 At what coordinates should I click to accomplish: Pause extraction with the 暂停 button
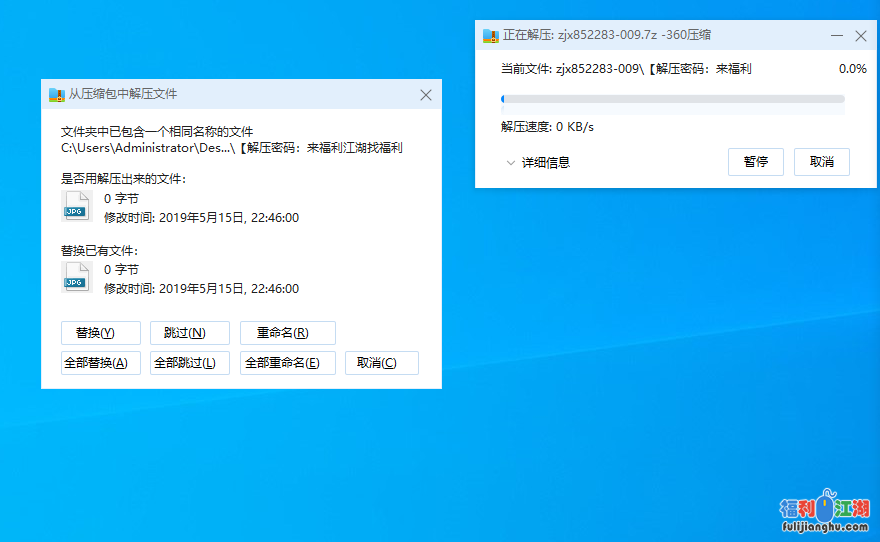pos(755,162)
